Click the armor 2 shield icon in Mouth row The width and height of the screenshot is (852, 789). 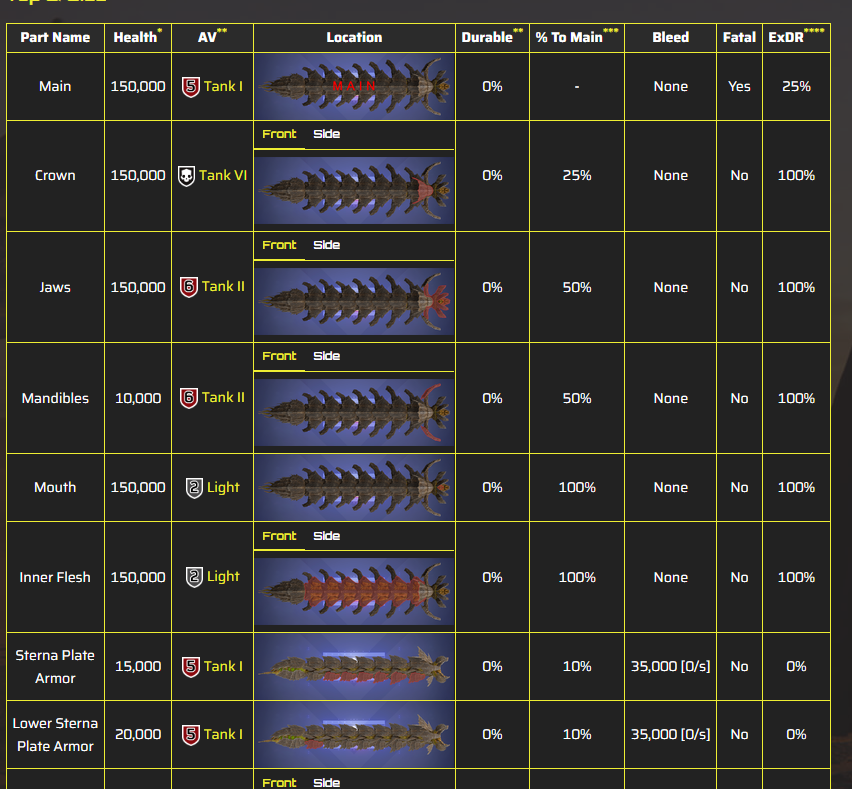194,487
